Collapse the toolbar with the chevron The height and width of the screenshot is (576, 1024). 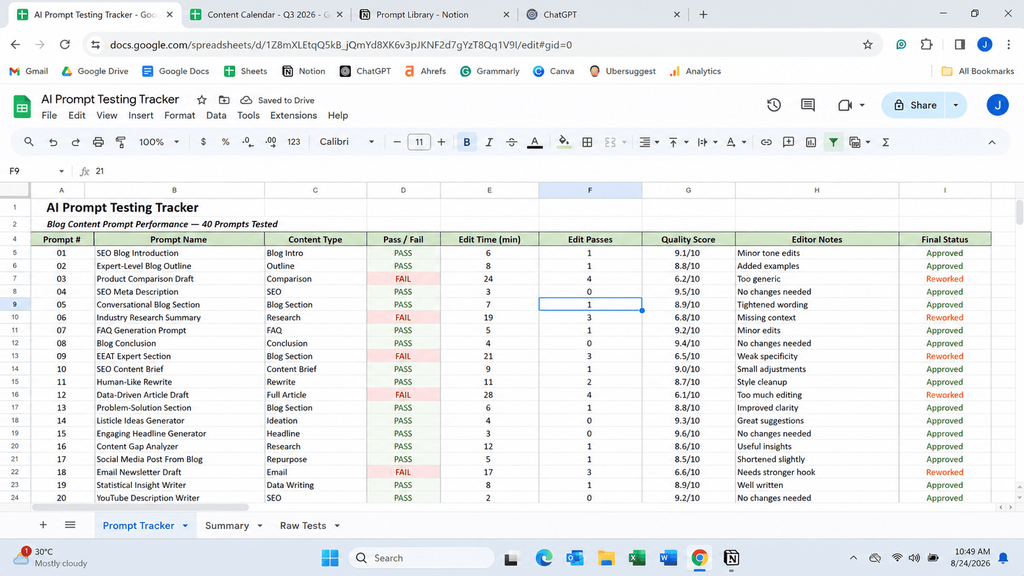pyautogui.click(x=991, y=142)
